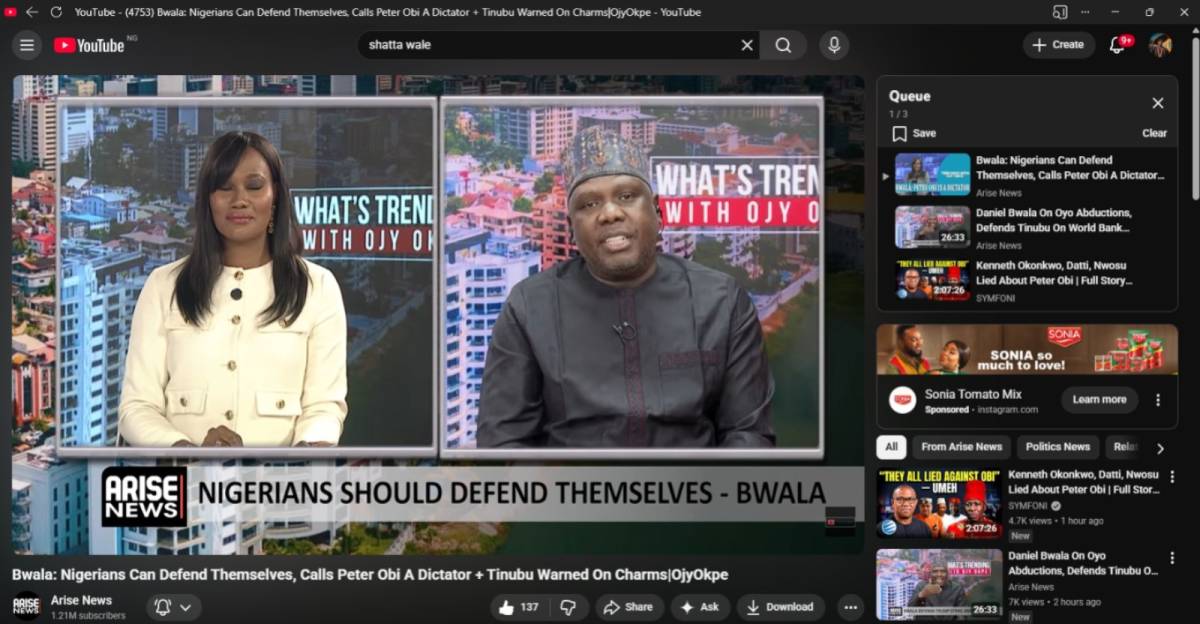Open suggested Daniel Bwala On Oyo Abductions thumbnail
This screenshot has width=1200, height=624.
tap(939, 584)
